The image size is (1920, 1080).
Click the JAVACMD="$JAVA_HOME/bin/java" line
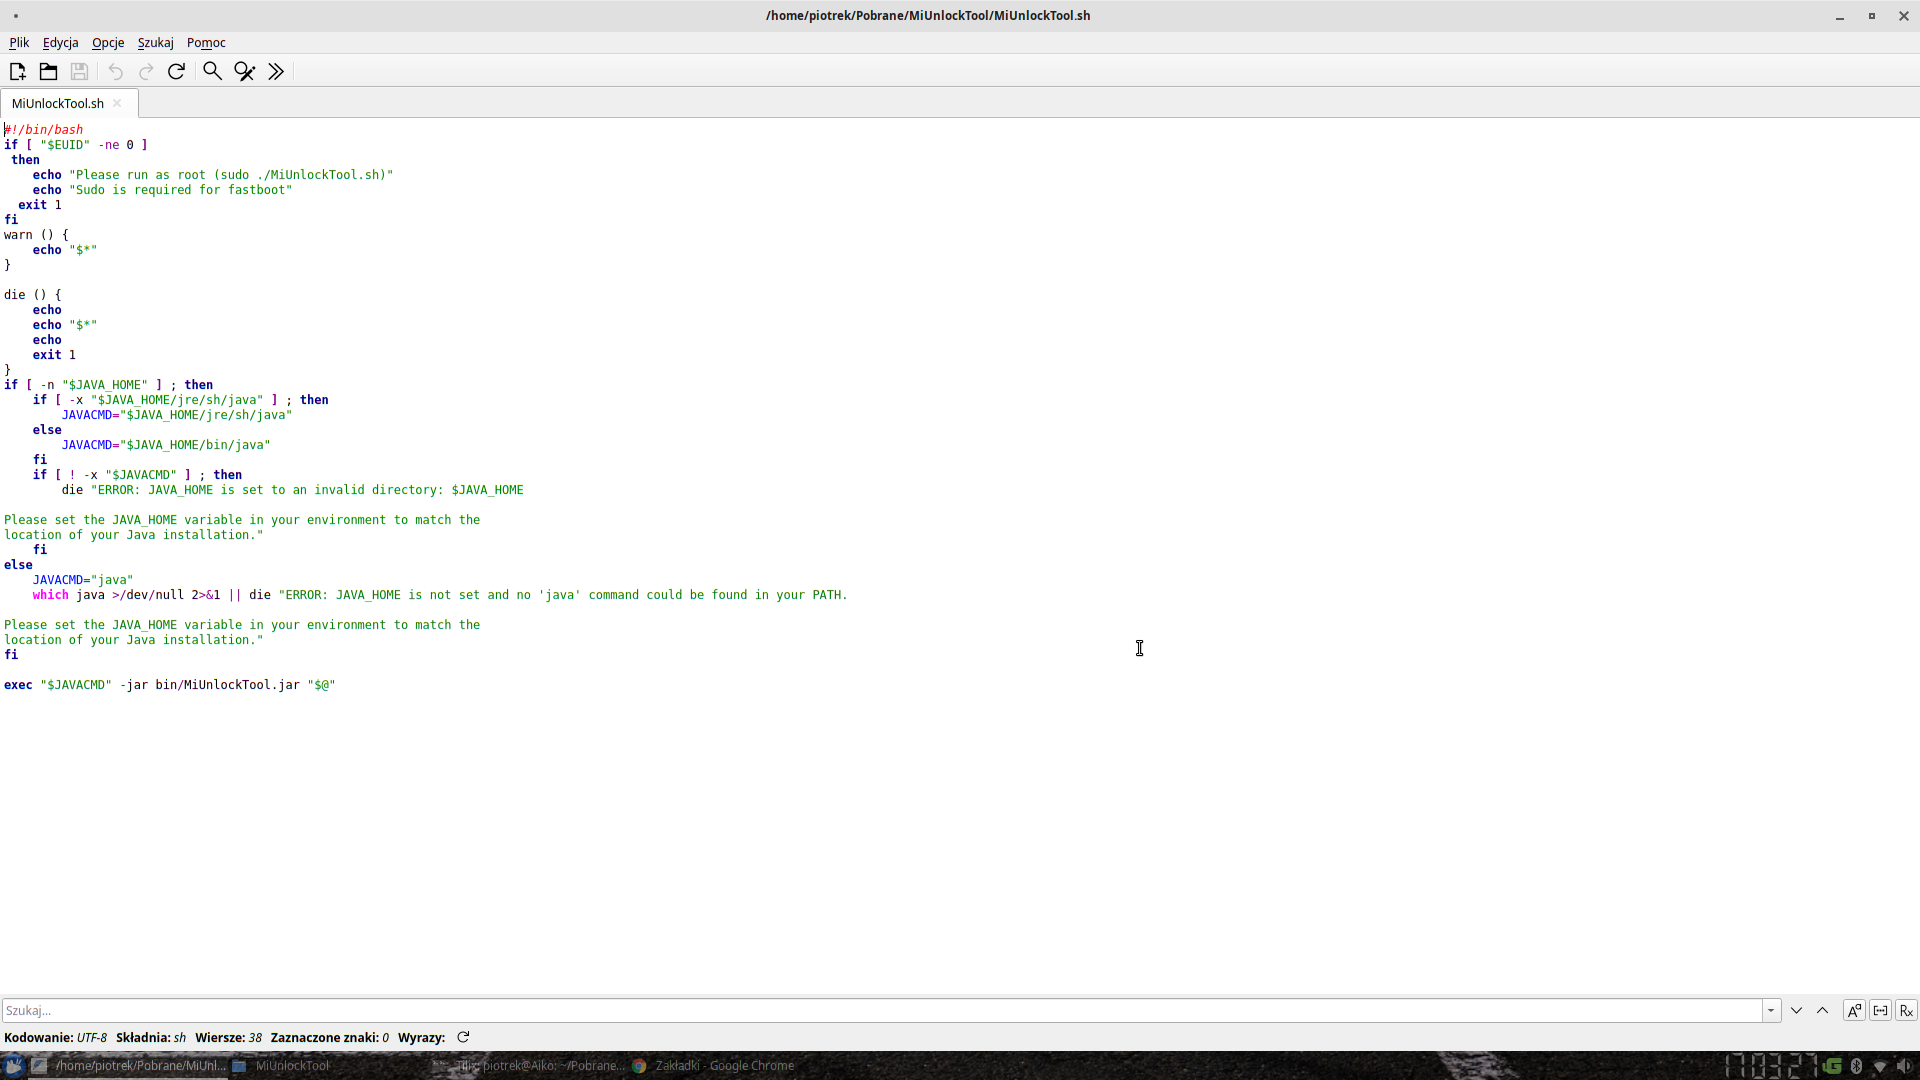tap(166, 444)
